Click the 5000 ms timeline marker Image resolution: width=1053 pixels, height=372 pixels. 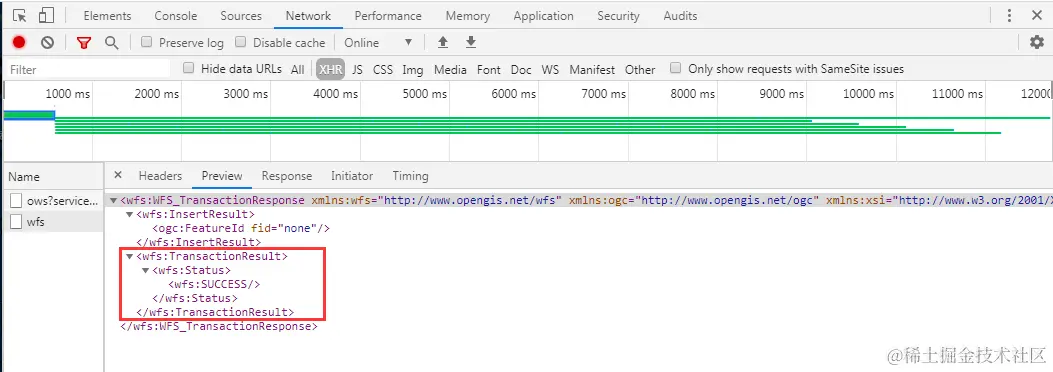point(425,94)
